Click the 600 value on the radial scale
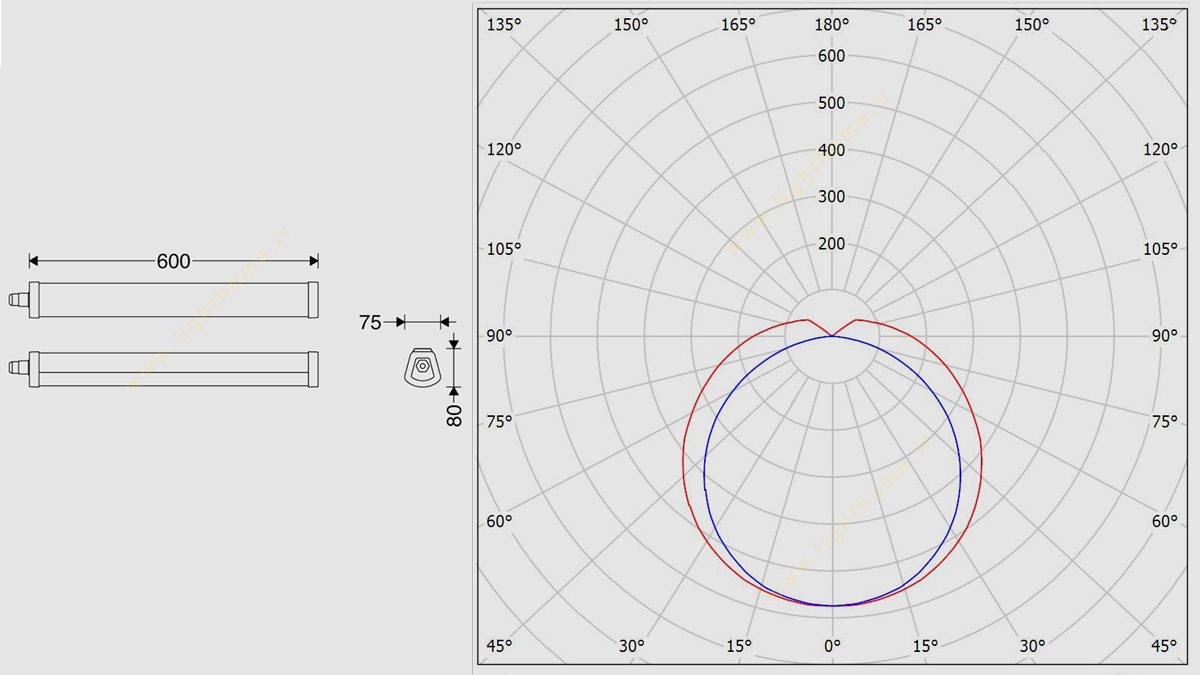This screenshot has width=1200, height=675. pyautogui.click(x=831, y=56)
